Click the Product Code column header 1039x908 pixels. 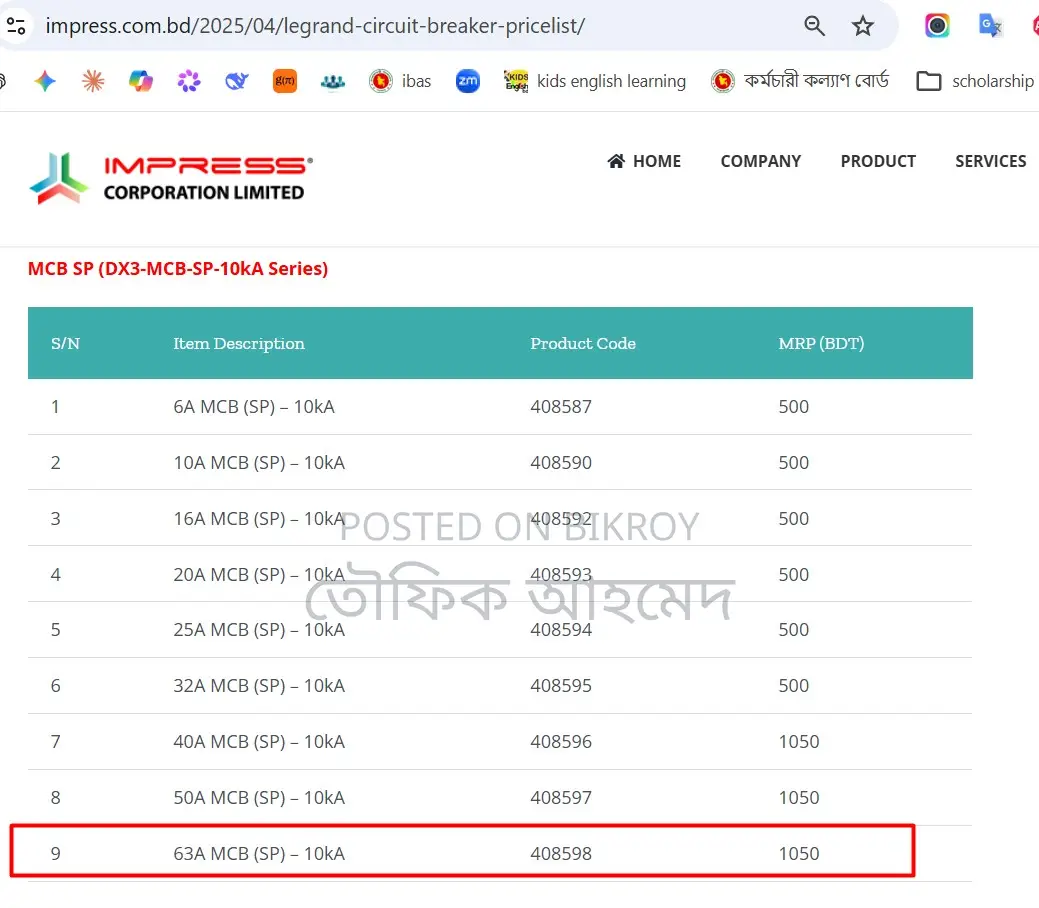(583, 343)
